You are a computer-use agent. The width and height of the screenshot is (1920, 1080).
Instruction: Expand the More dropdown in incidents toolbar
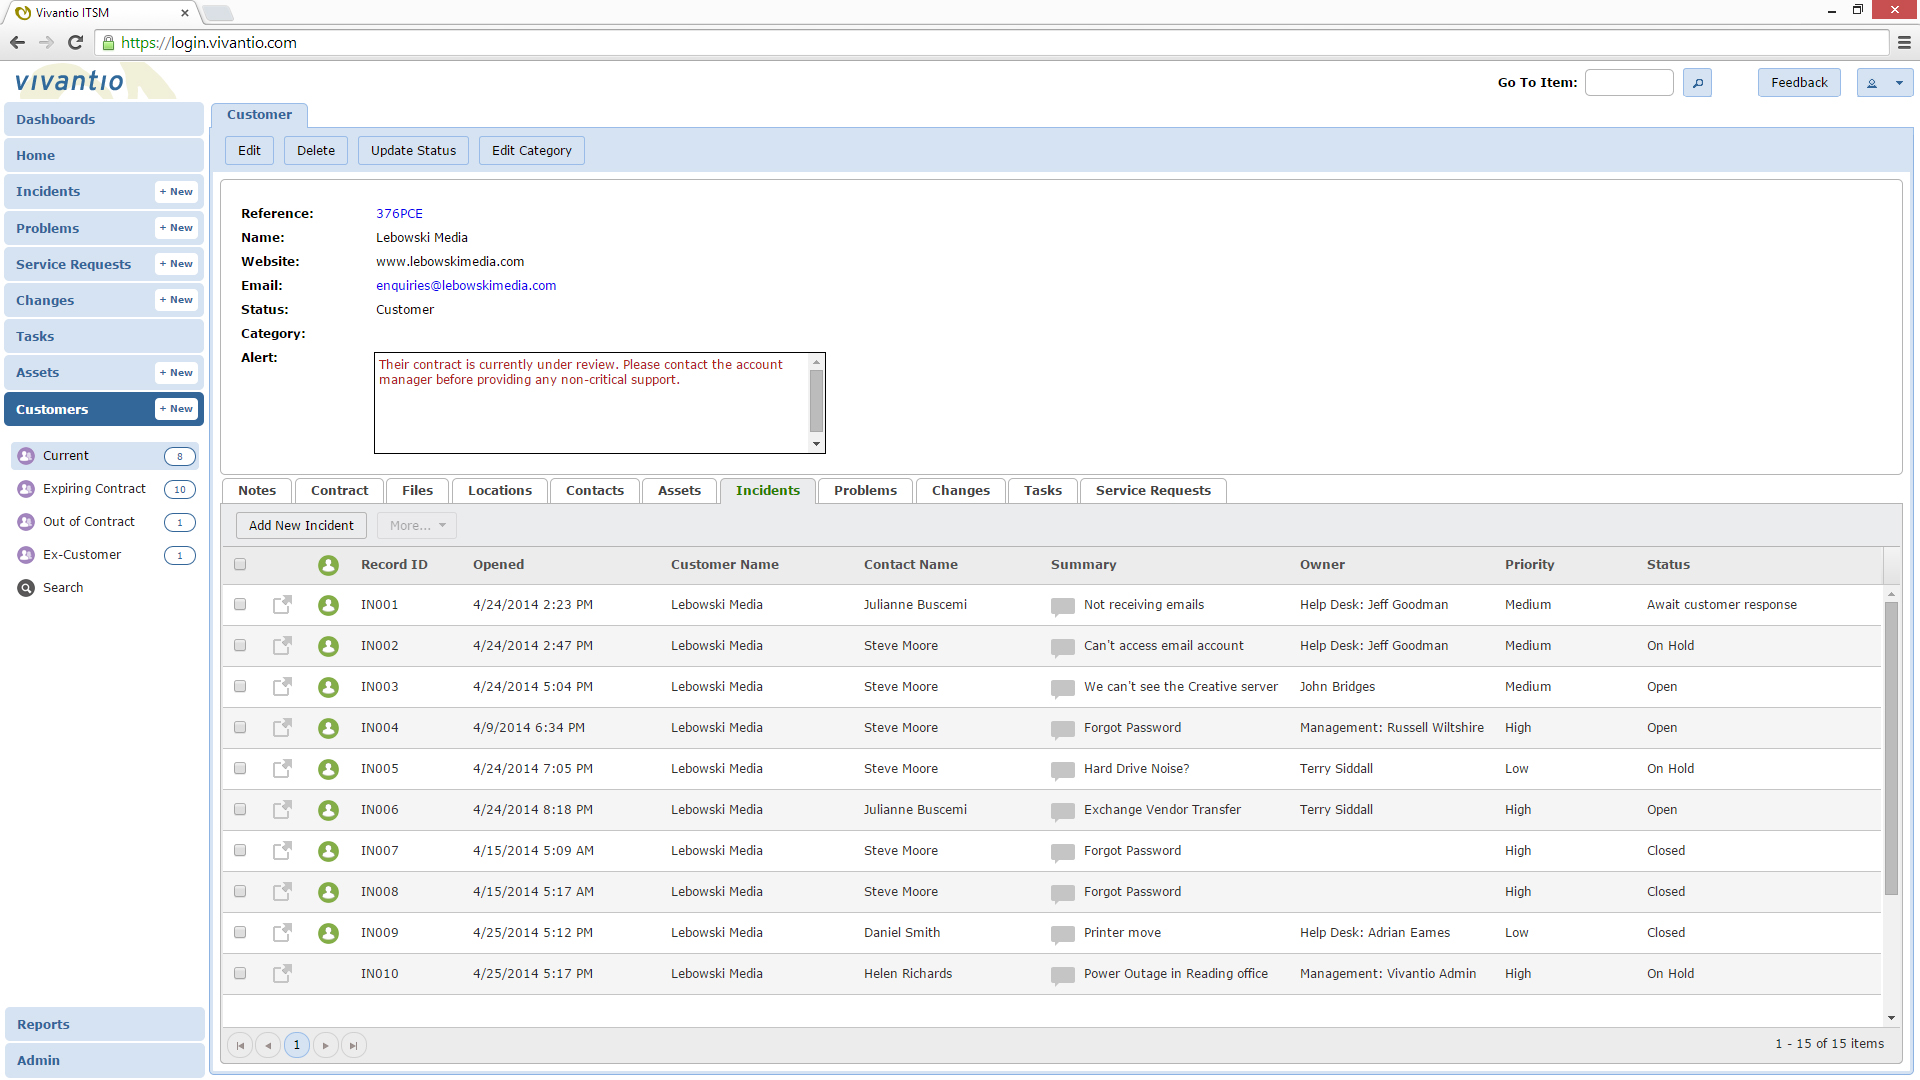[x=414, y=525]
